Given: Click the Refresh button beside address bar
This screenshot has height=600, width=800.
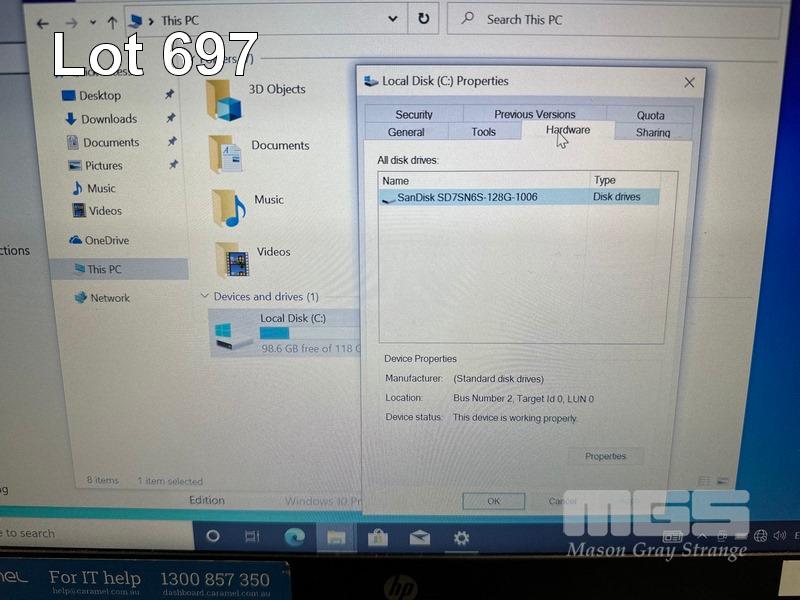Looking at the screenshot, I should [424, 19].
